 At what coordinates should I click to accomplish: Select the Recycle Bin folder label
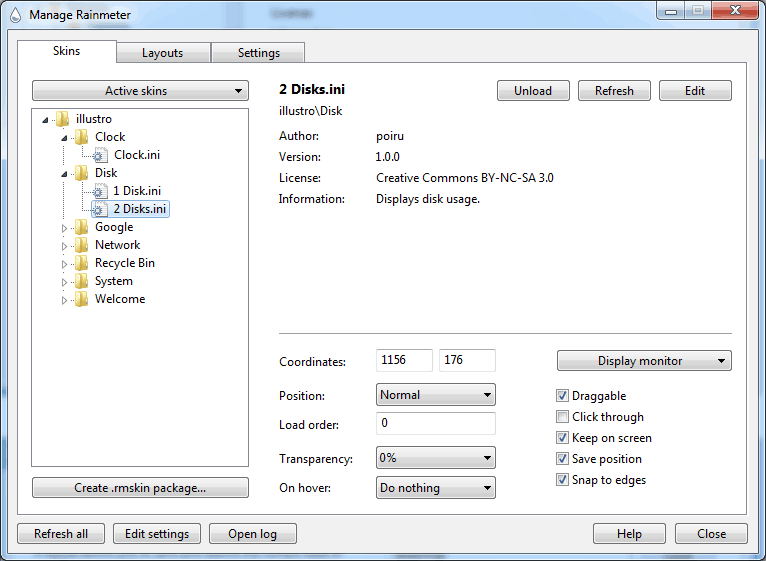pyautogui.click(x=125, y=263)
